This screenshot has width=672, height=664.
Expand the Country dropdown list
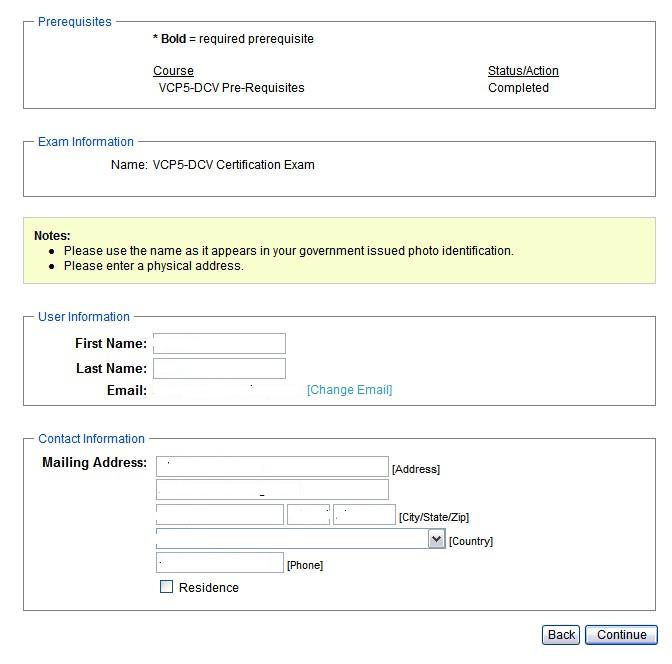coord(436,539)
